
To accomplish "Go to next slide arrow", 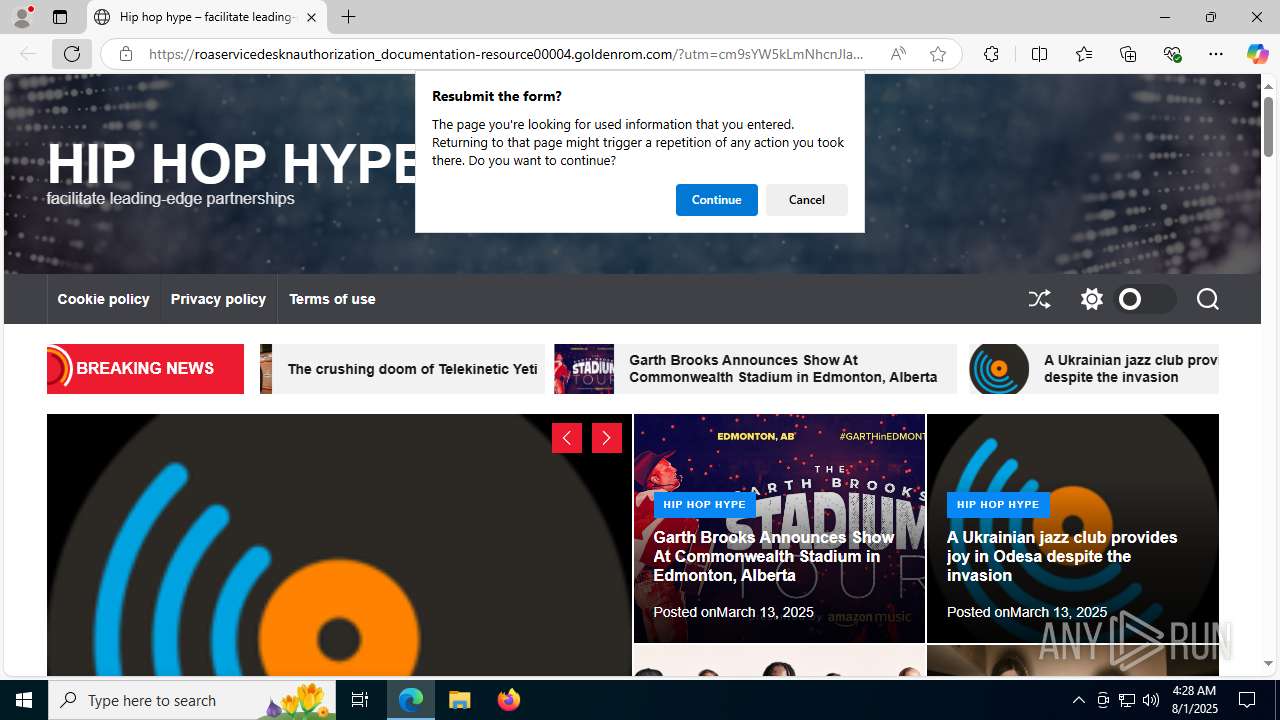I will click(x=607, y=438).
